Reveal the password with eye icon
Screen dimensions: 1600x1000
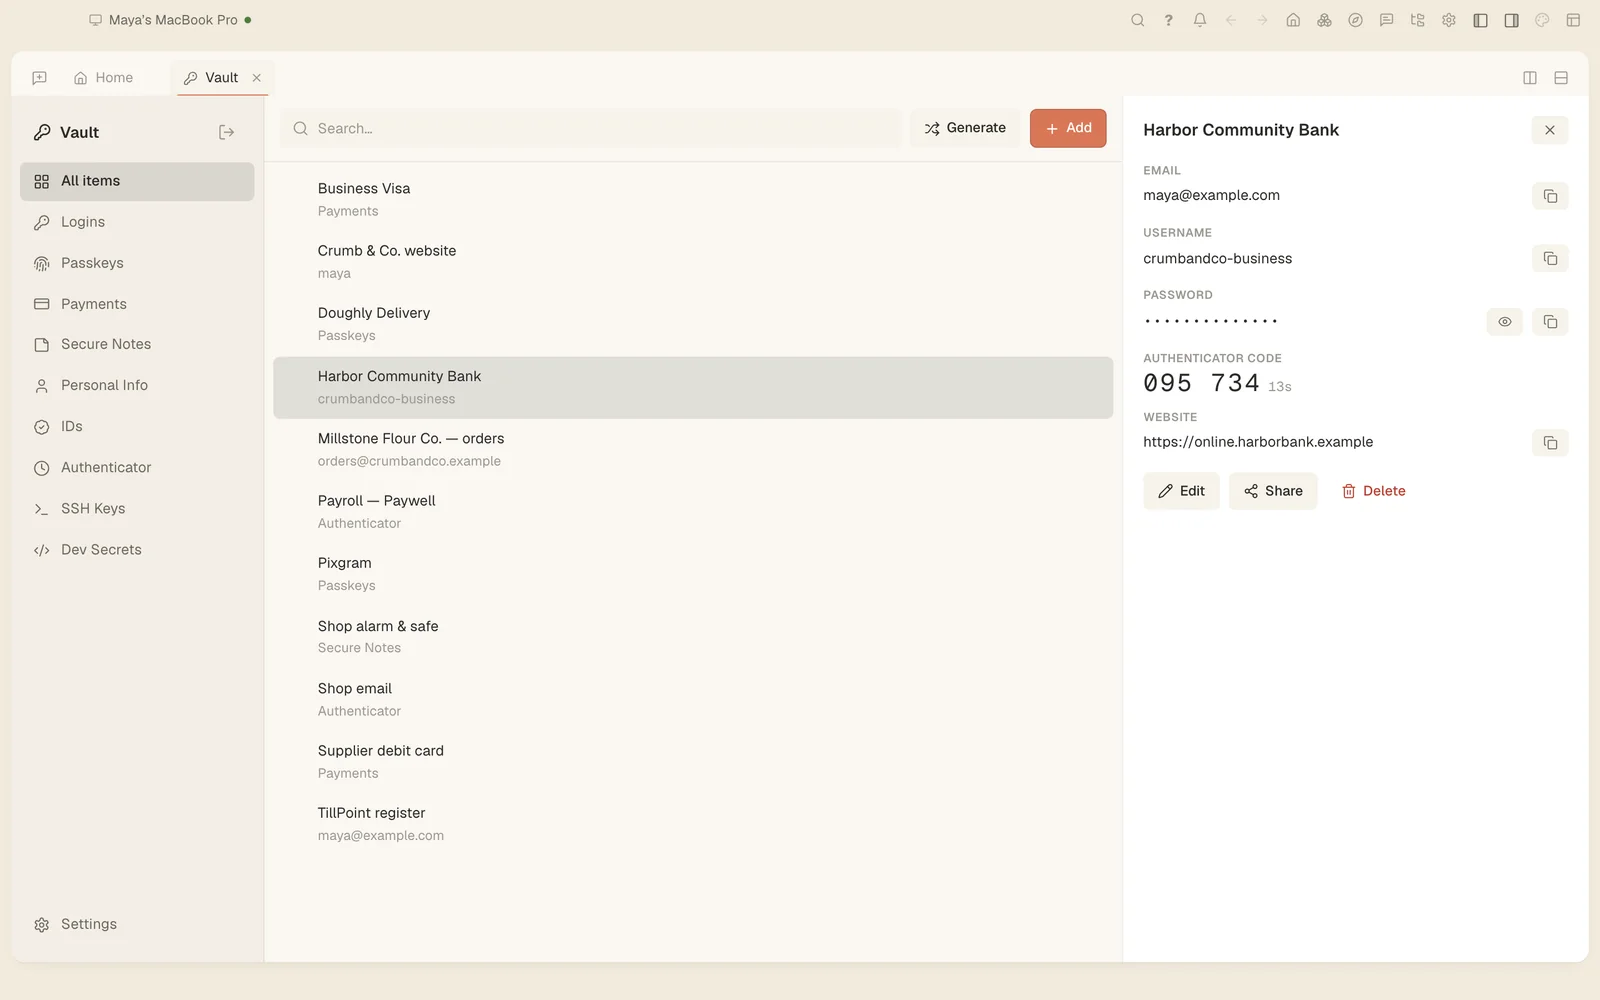coord(1504,322)
